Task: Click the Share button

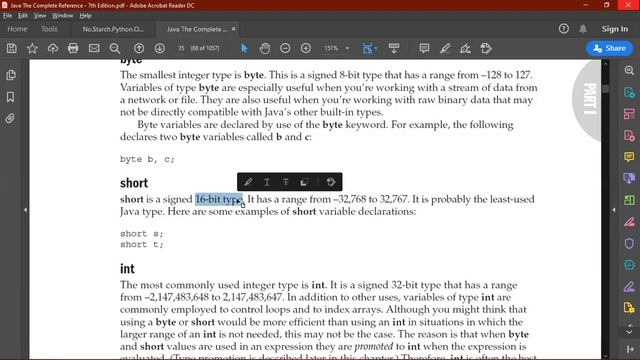Action: [609, 48]
